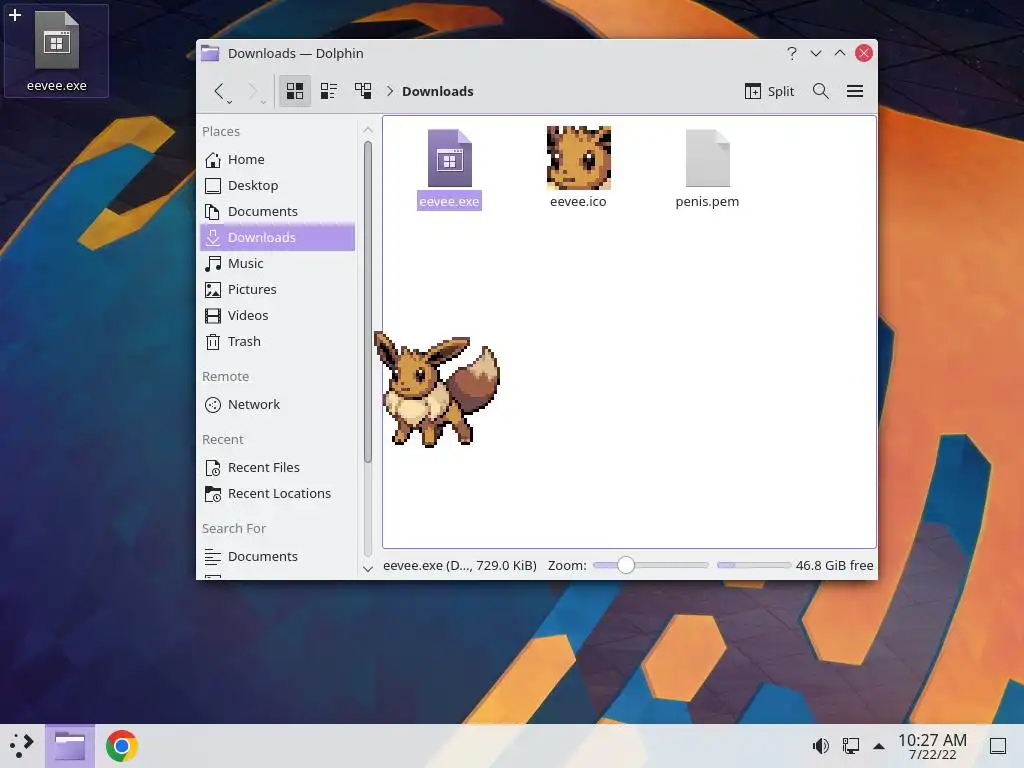The image size is (1024, 768).
Task: Open the KDE application launcher
Action: pyautogui.click(x=22, y=745)
